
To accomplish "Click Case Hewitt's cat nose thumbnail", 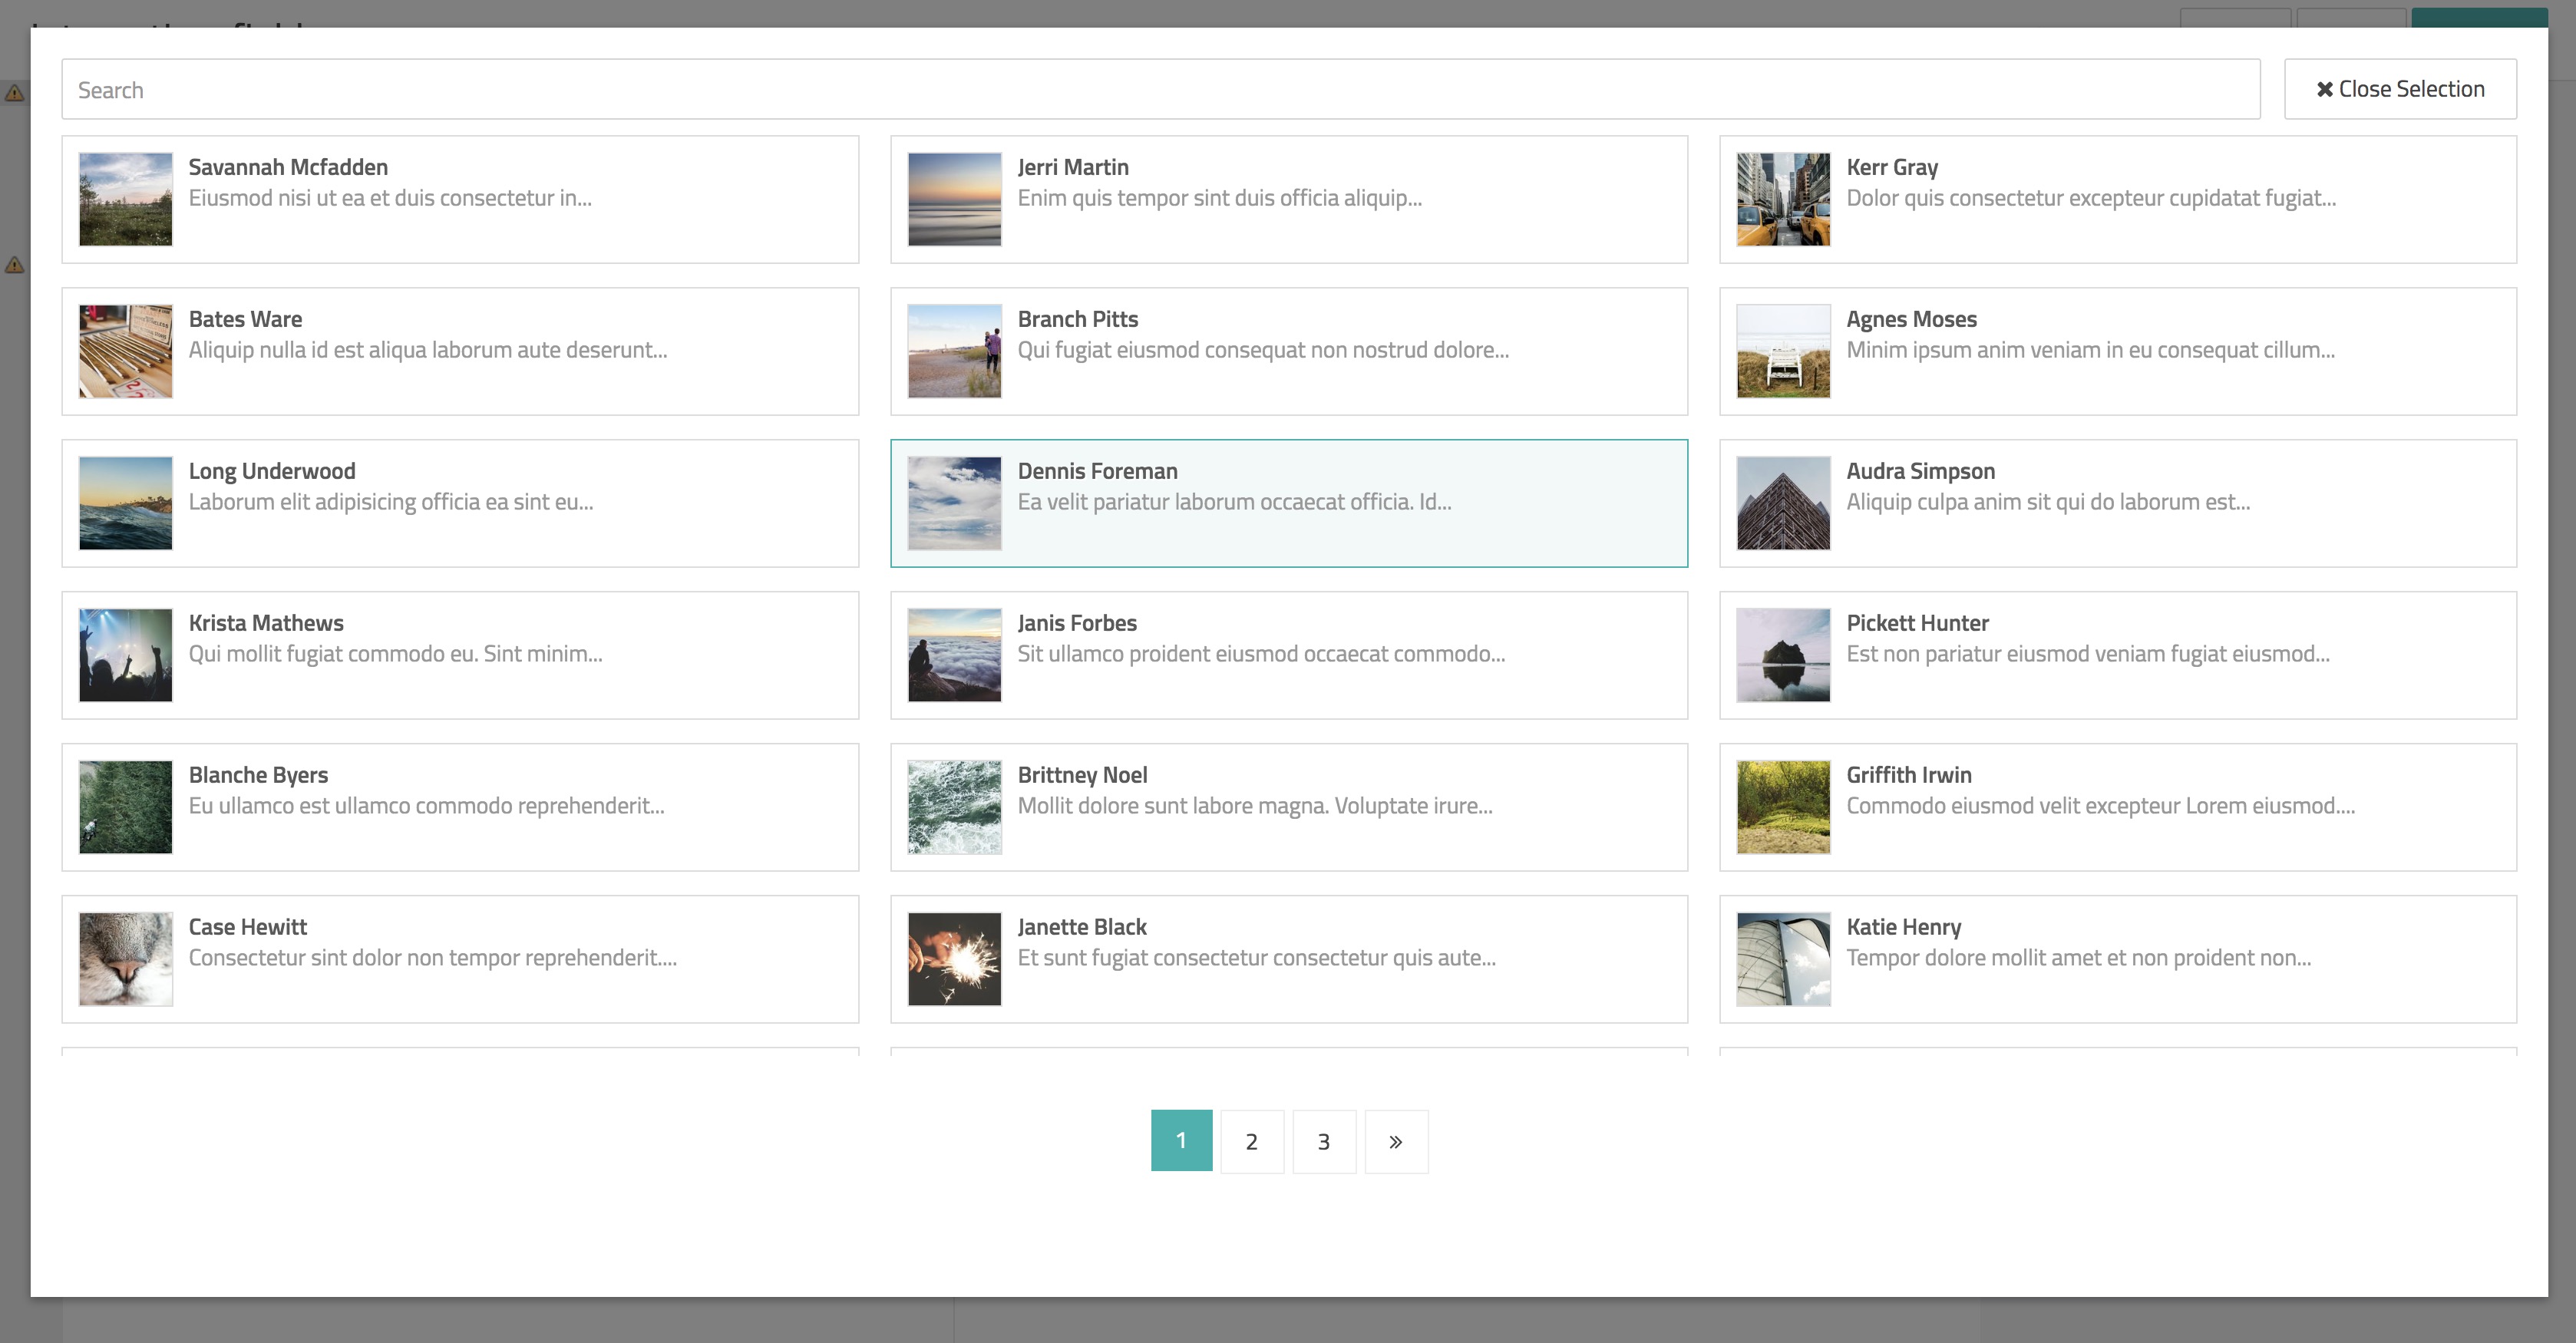I will [124, 958].
